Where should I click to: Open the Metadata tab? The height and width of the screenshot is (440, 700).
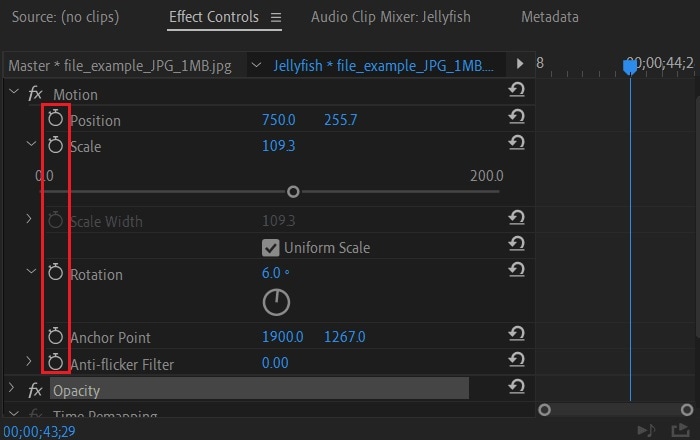pos(549,17)
